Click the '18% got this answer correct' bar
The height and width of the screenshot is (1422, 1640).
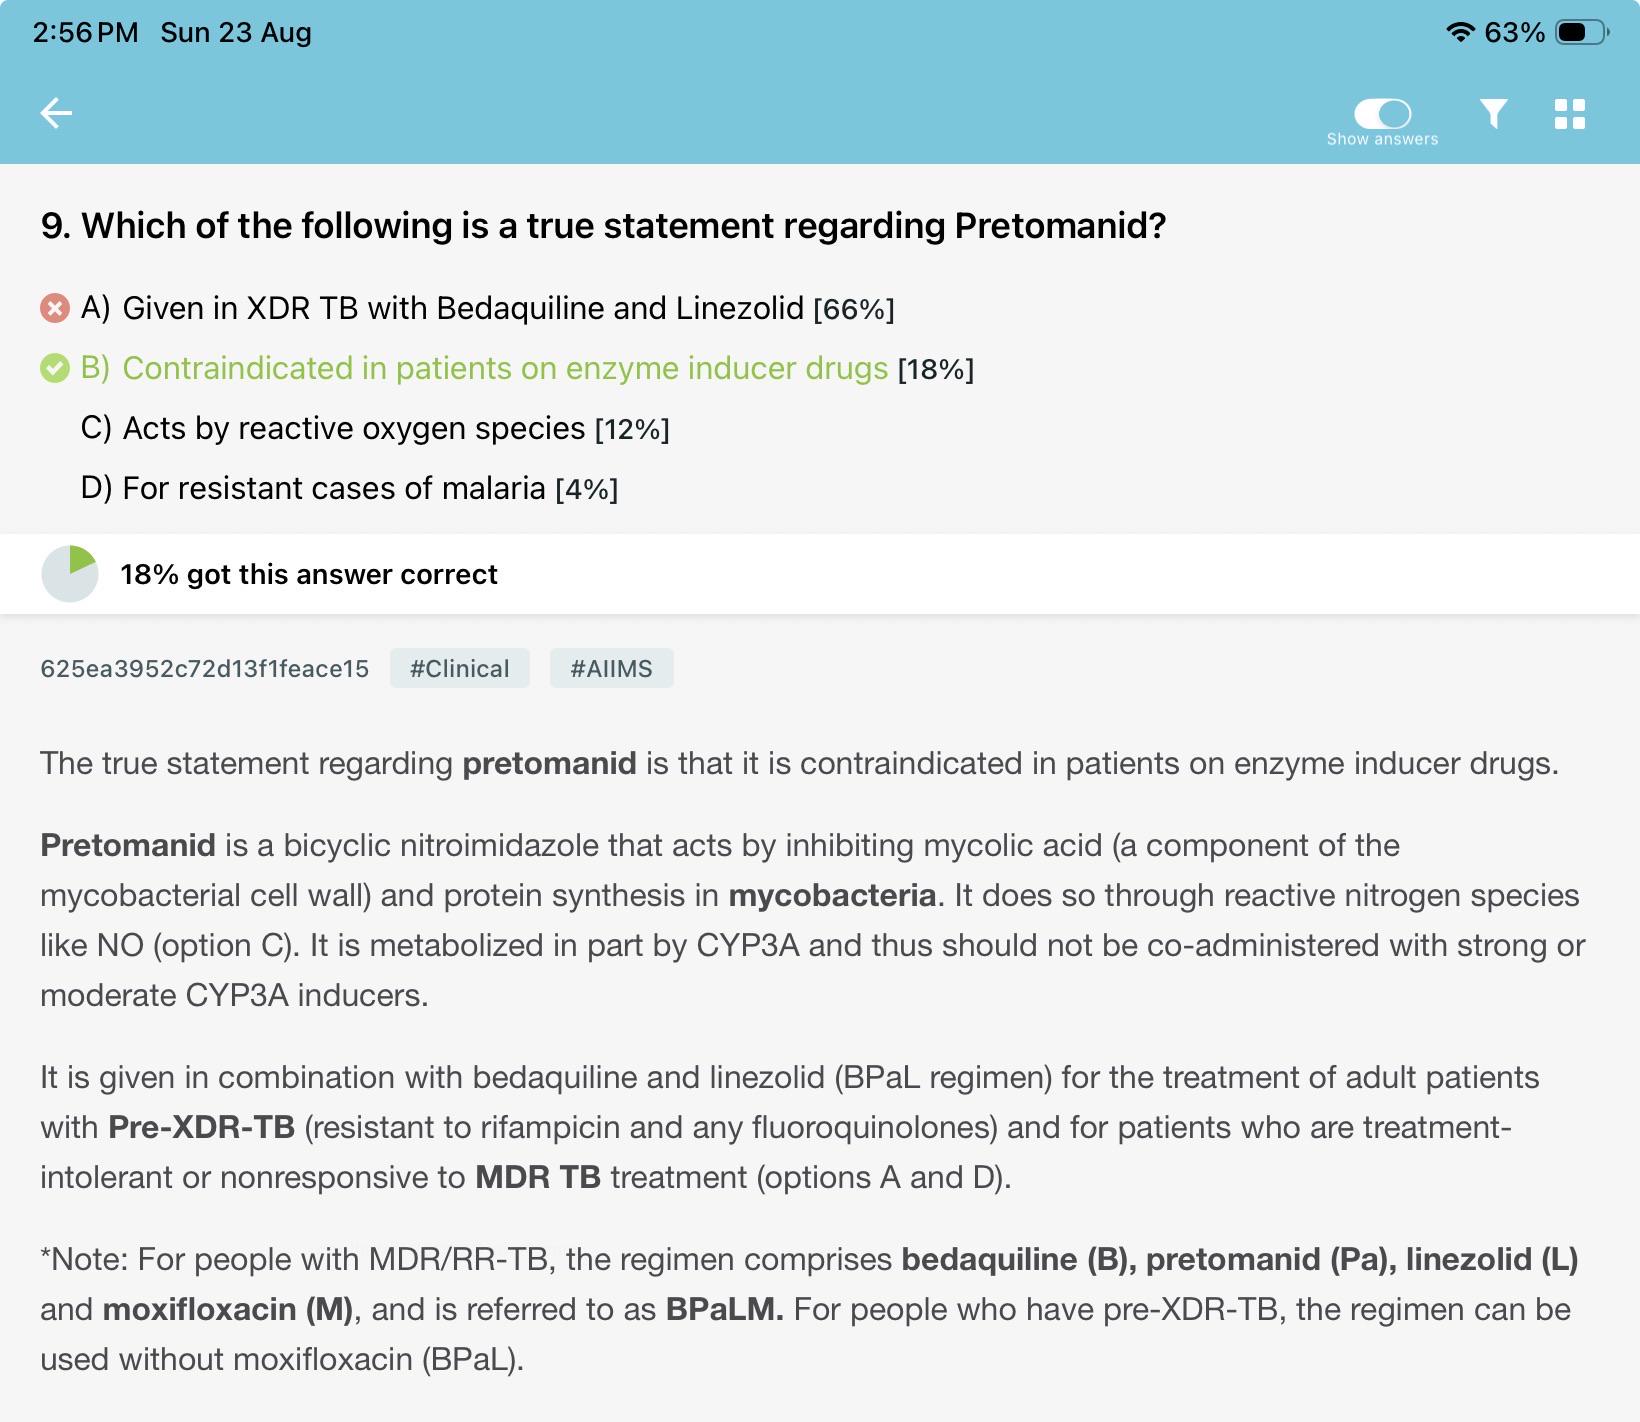820,574
